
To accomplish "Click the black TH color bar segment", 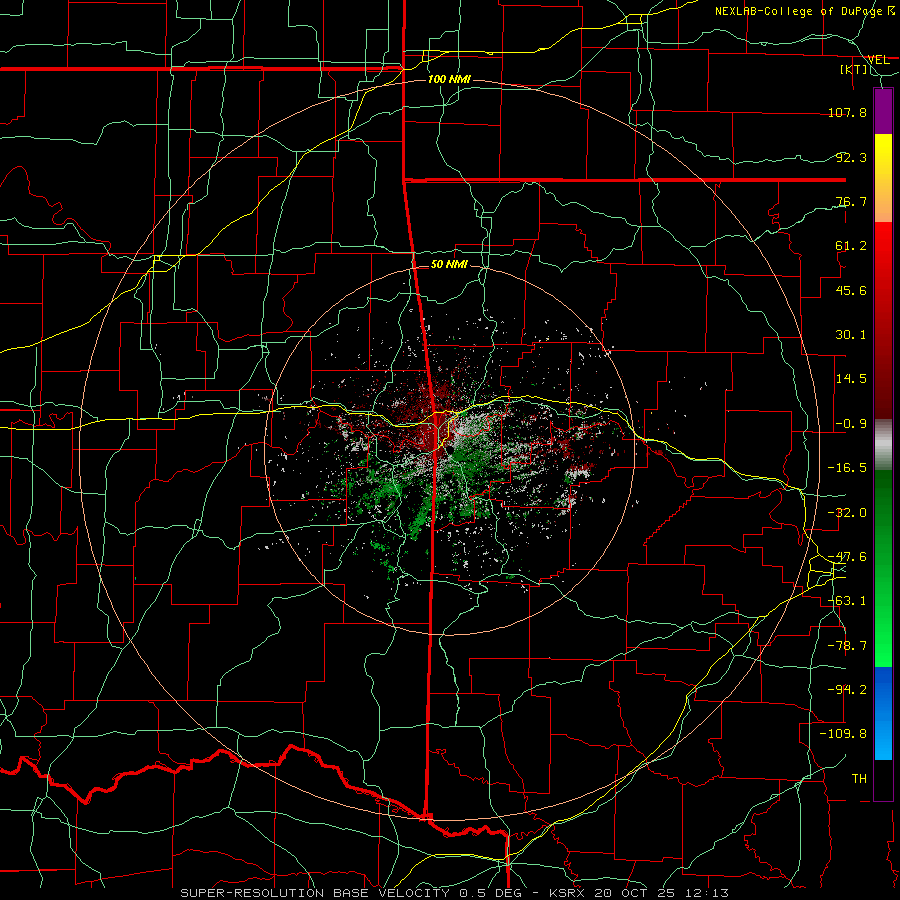I will click(883, 779).
